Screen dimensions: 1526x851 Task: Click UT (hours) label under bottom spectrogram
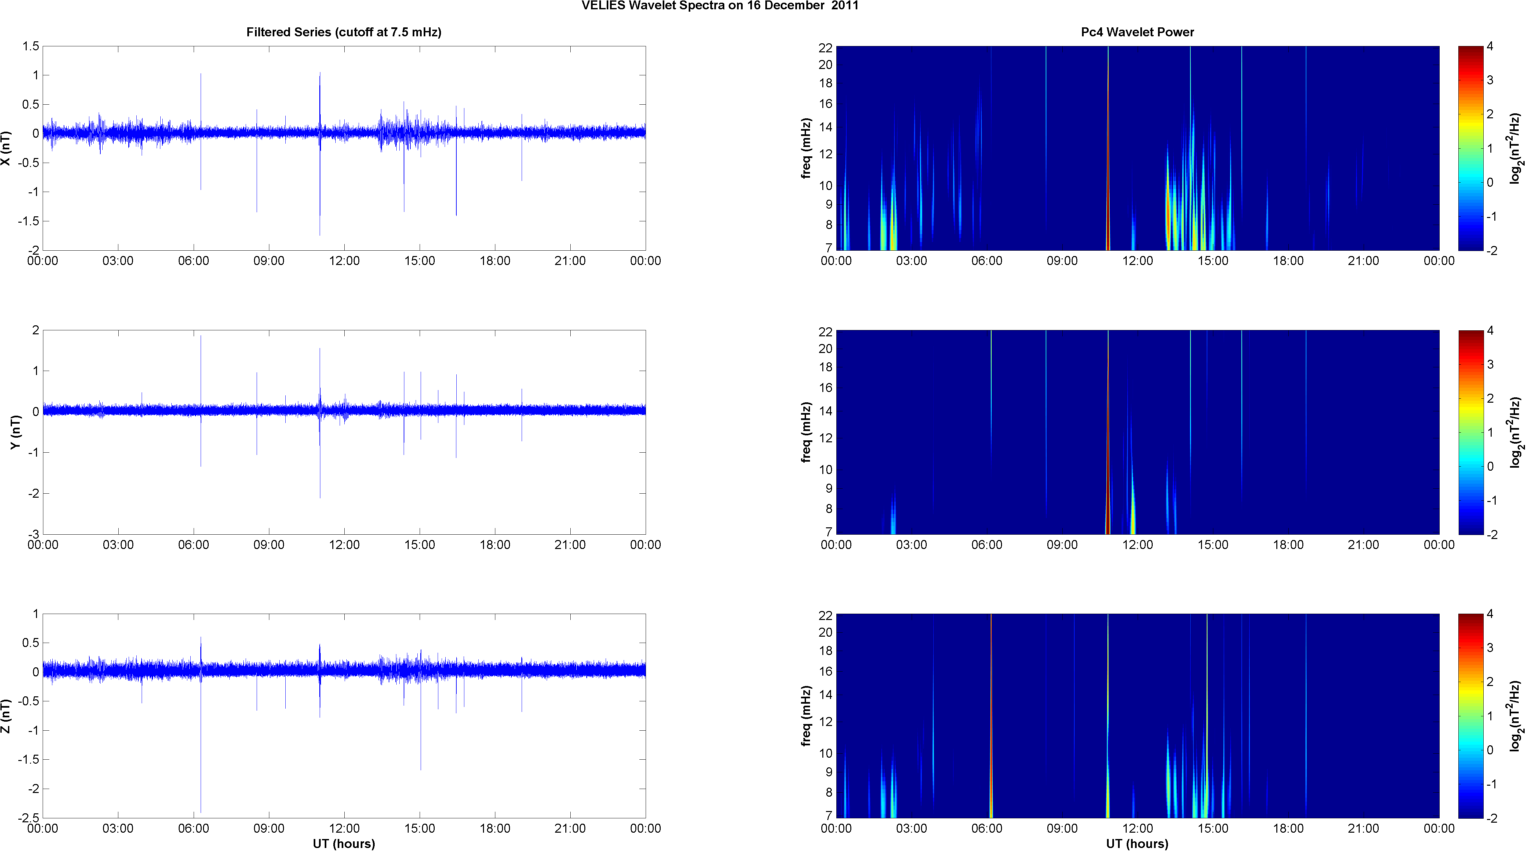tap(1137, 843)
